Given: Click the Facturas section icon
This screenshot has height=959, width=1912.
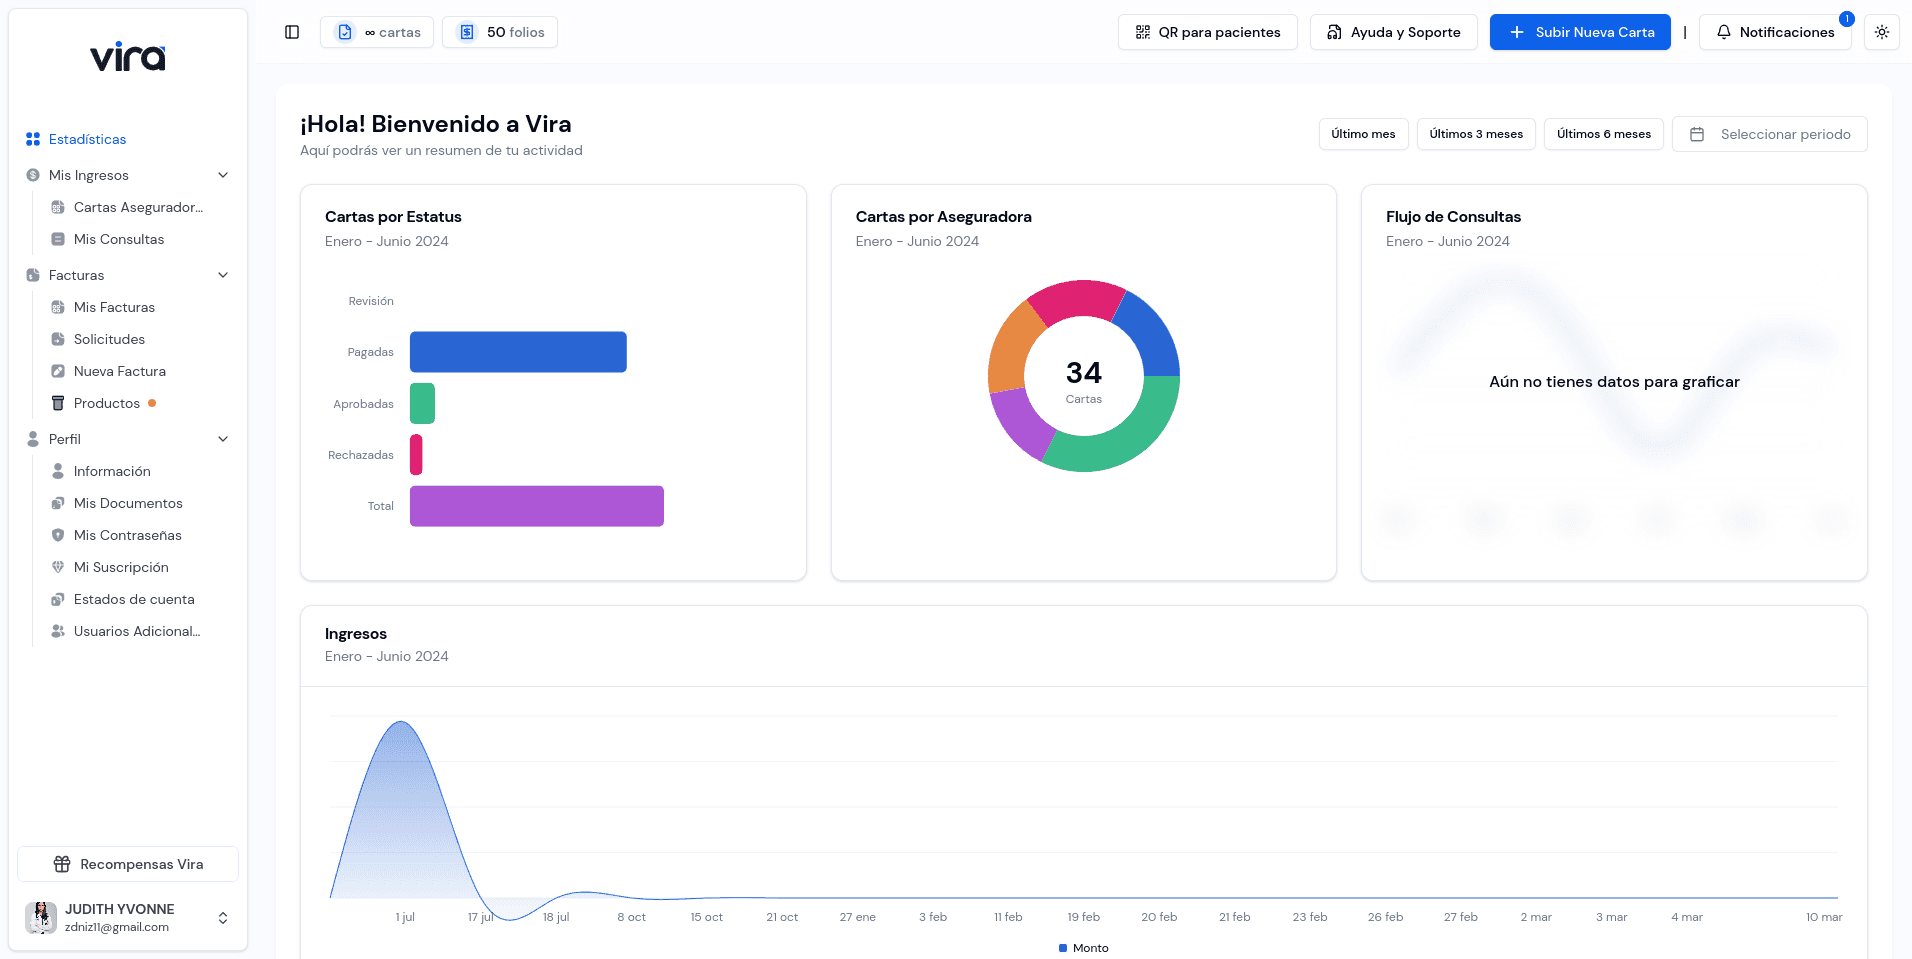Looking at the screenshot, I should click(33, 275).
